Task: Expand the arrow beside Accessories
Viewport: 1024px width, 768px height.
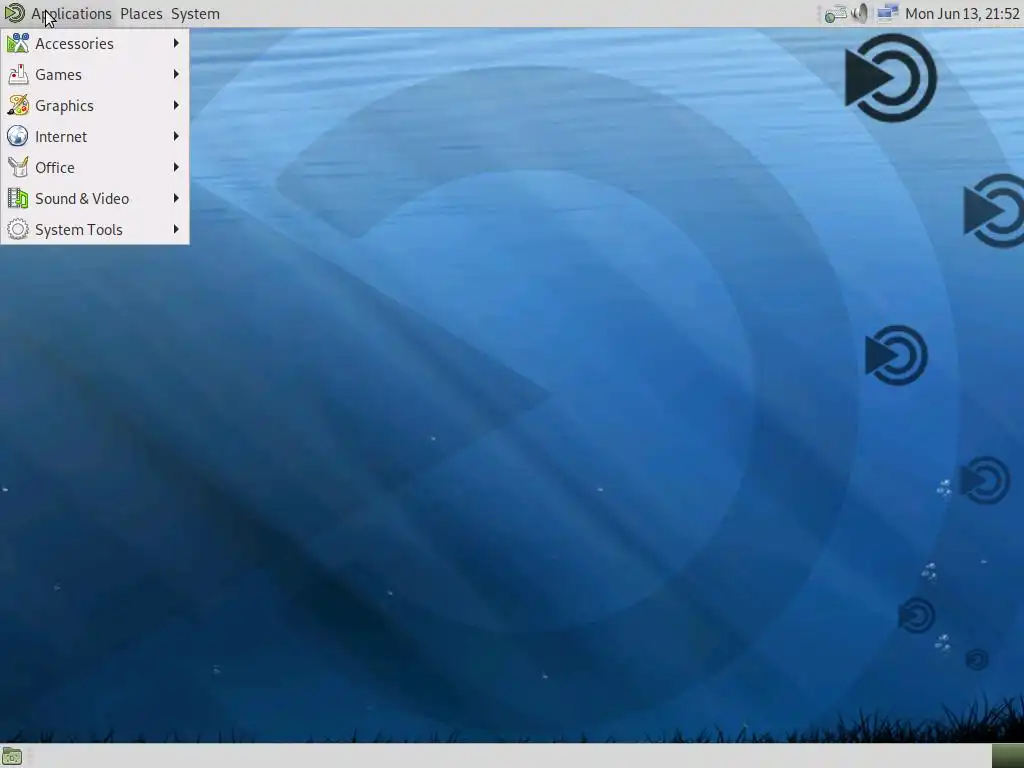Action: tap(176, 43)
